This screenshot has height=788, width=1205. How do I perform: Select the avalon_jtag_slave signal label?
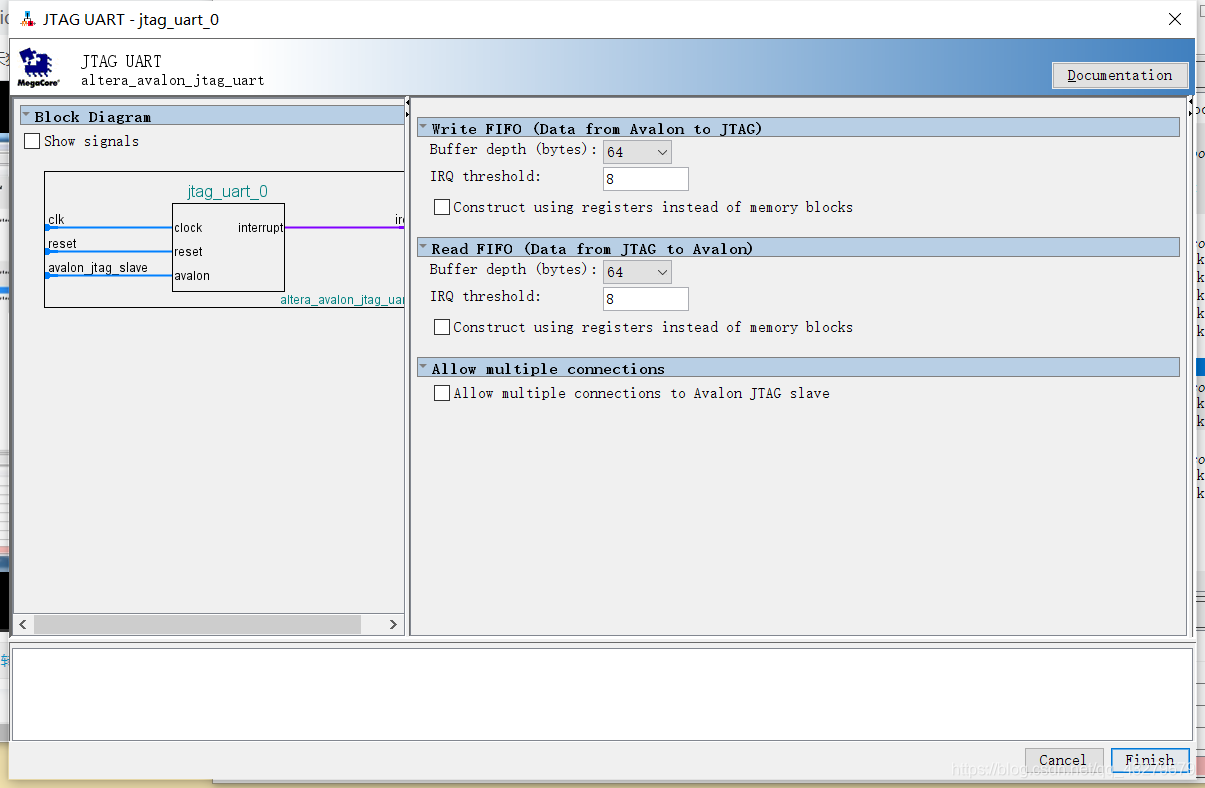click(98, 267)
